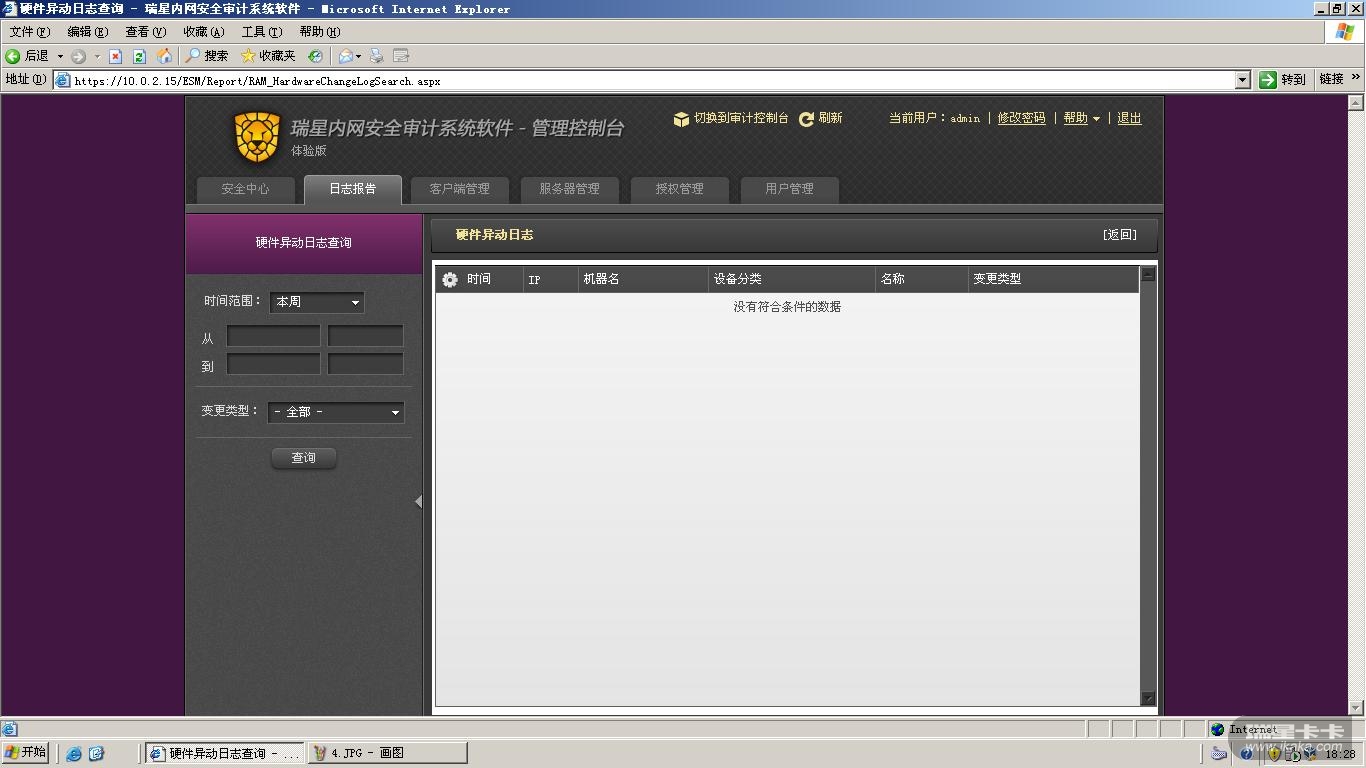The image size is (1366, 768).
Task: Click the 修改密码 link
Action: click(x=1021, y=118)
